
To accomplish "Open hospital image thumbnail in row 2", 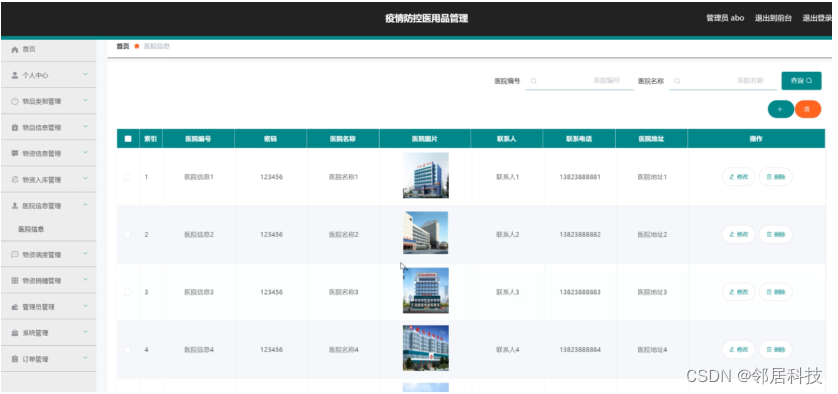I will (425, 233).
